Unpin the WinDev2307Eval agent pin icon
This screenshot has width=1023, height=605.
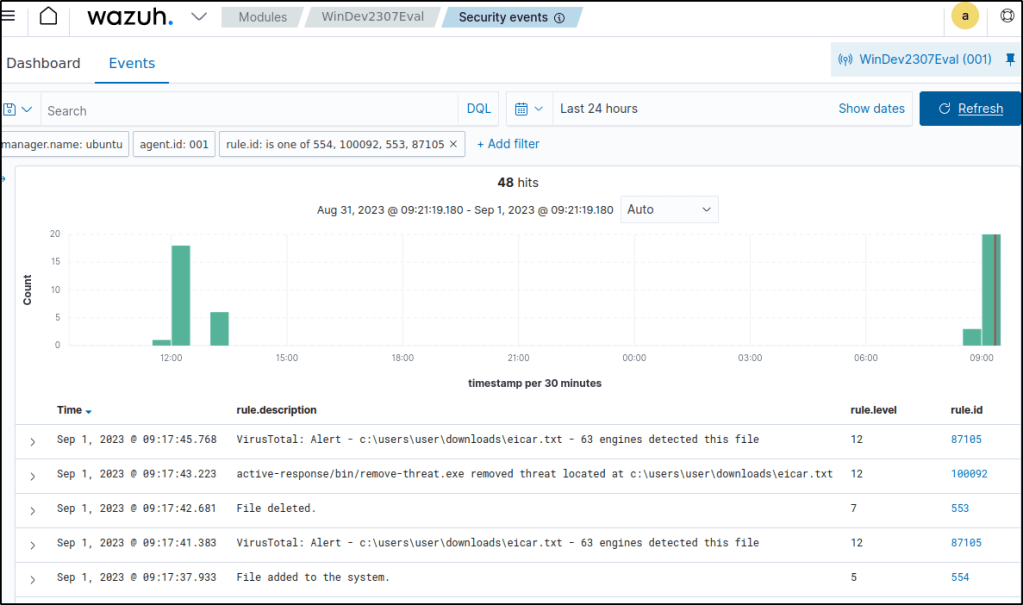coord(1009,59)
